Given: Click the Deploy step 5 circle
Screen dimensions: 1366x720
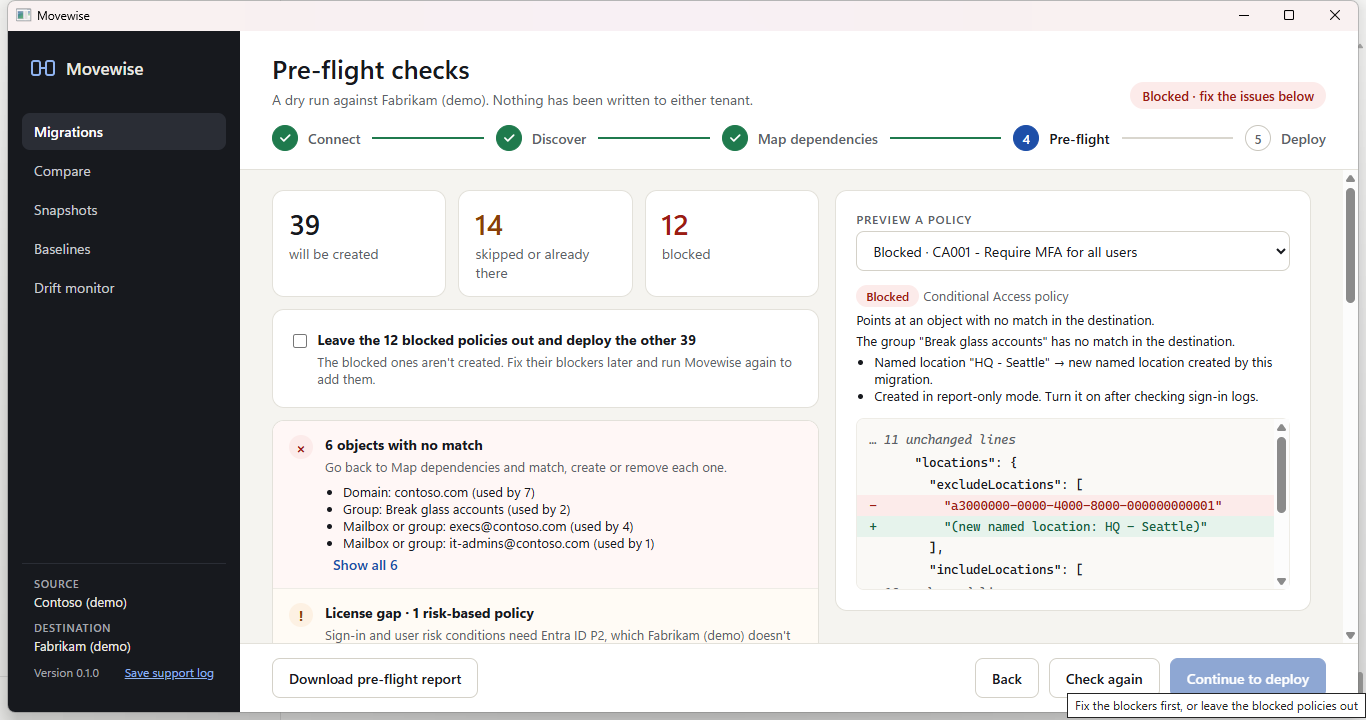Looking at the screenshot, I should (x=1258, y=139).
